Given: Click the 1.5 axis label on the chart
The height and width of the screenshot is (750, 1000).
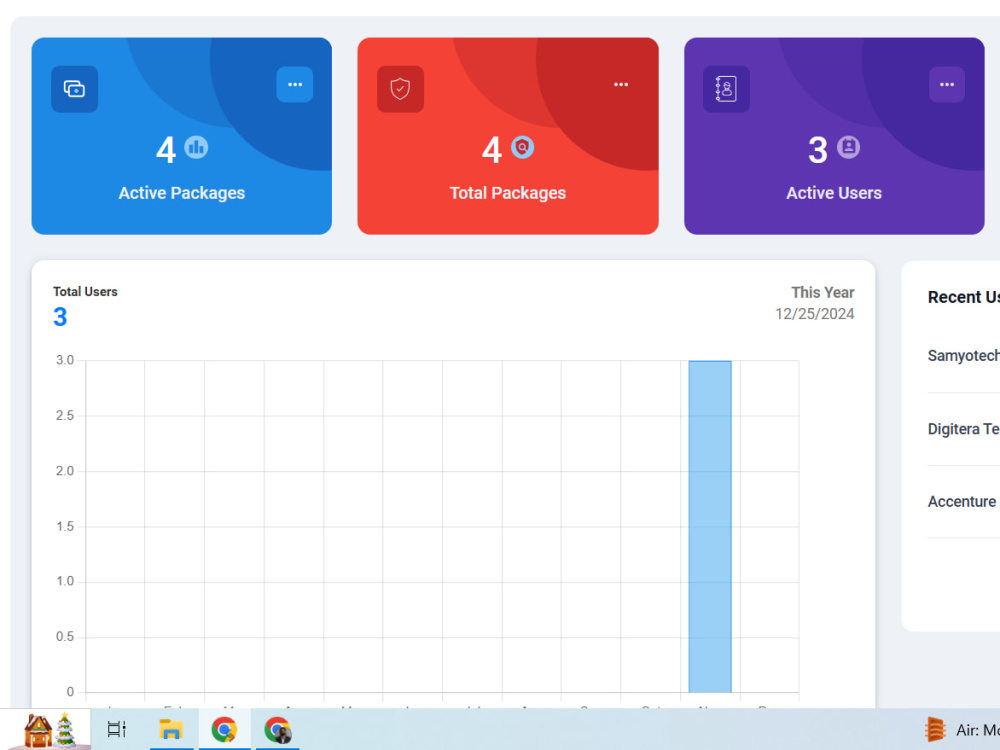Looking at the screenshot, I should pos(65,526).
